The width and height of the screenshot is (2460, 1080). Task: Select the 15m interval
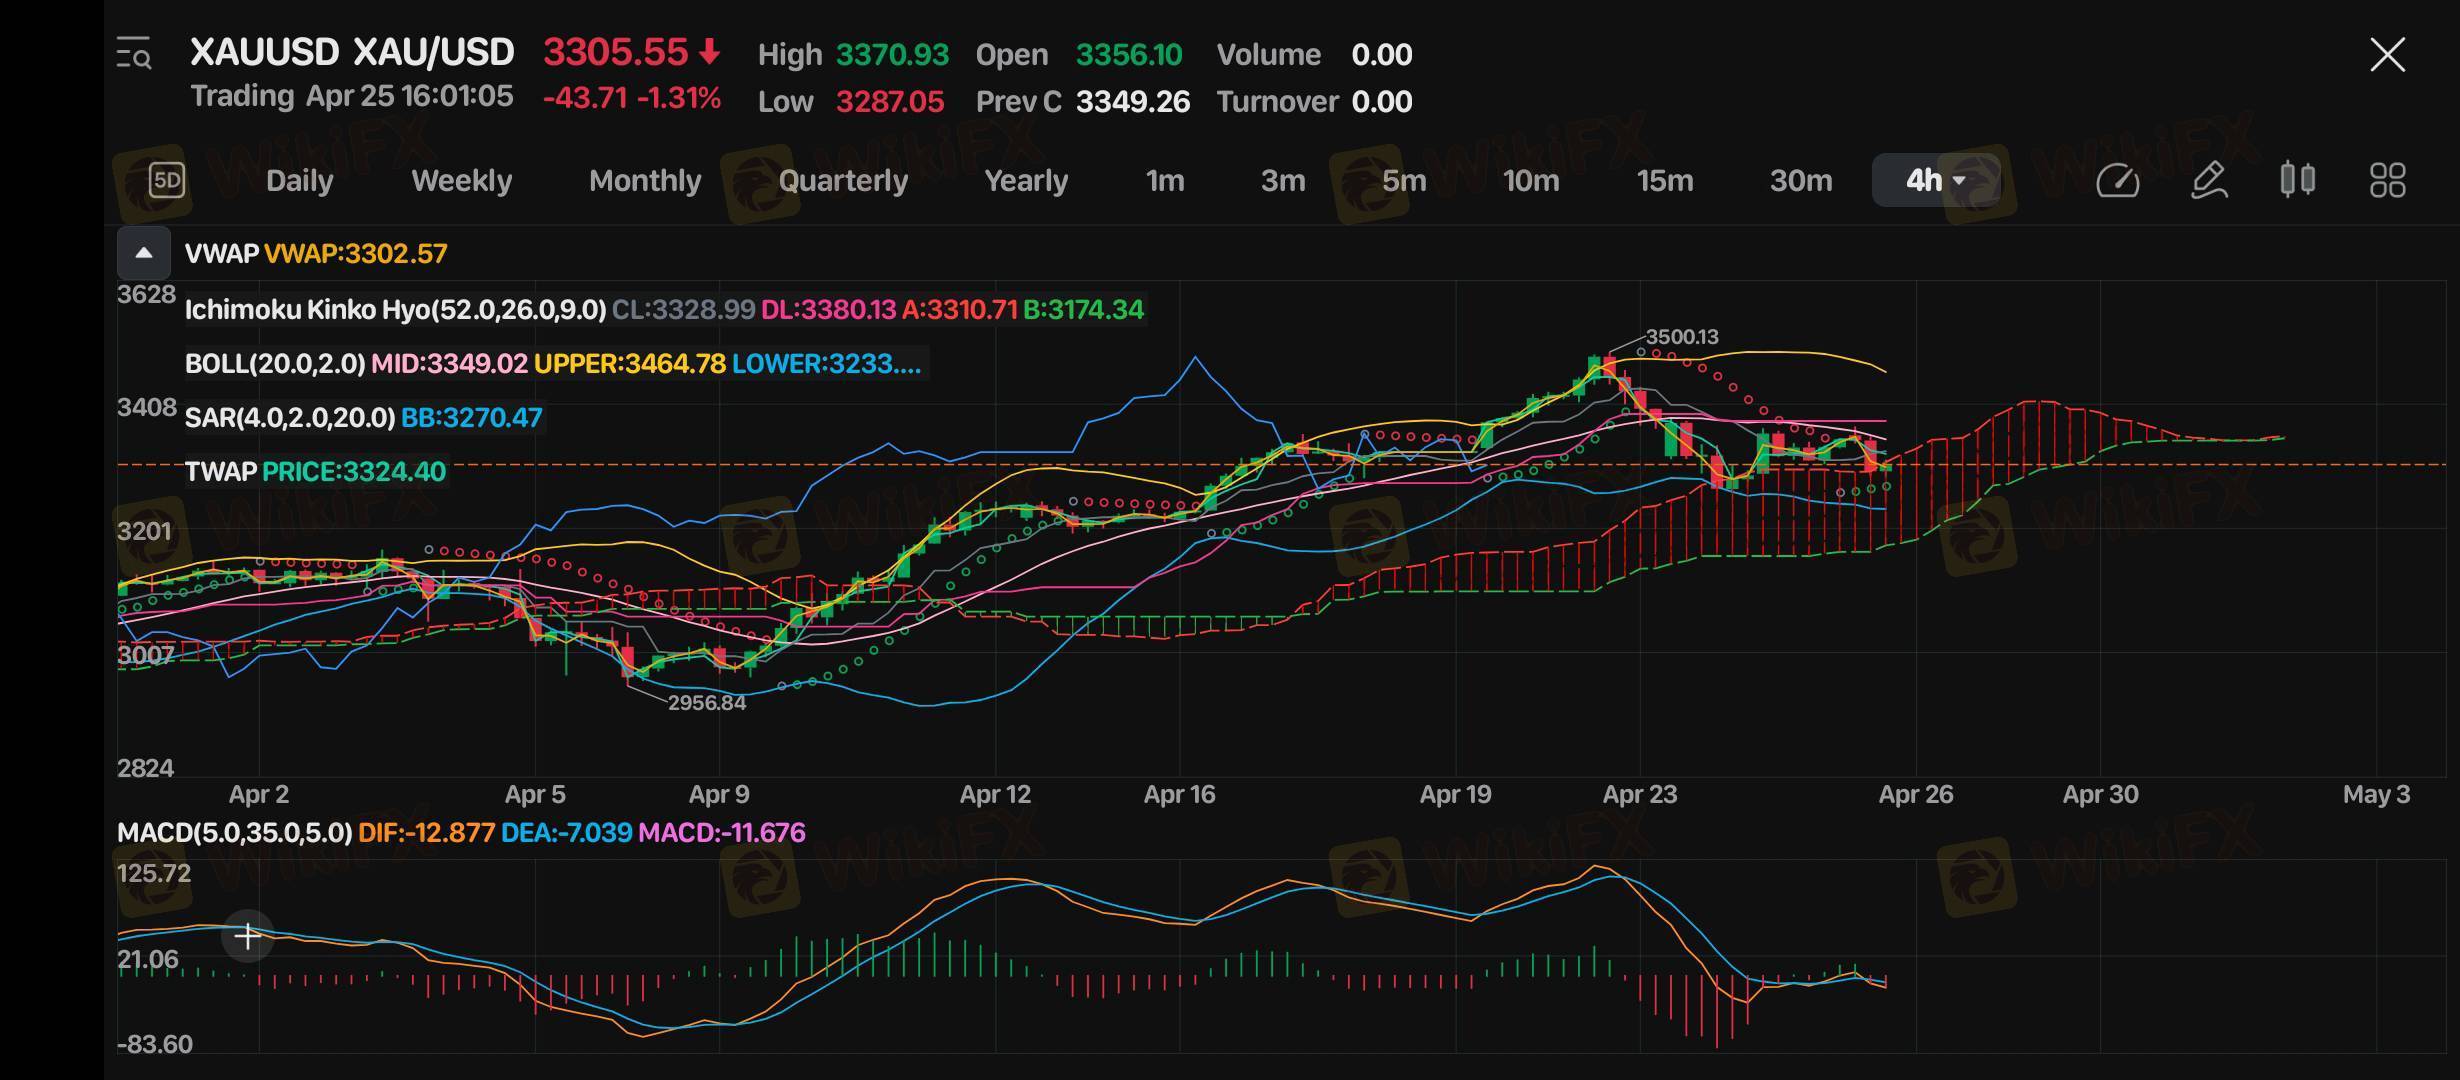click(1664, 180)
